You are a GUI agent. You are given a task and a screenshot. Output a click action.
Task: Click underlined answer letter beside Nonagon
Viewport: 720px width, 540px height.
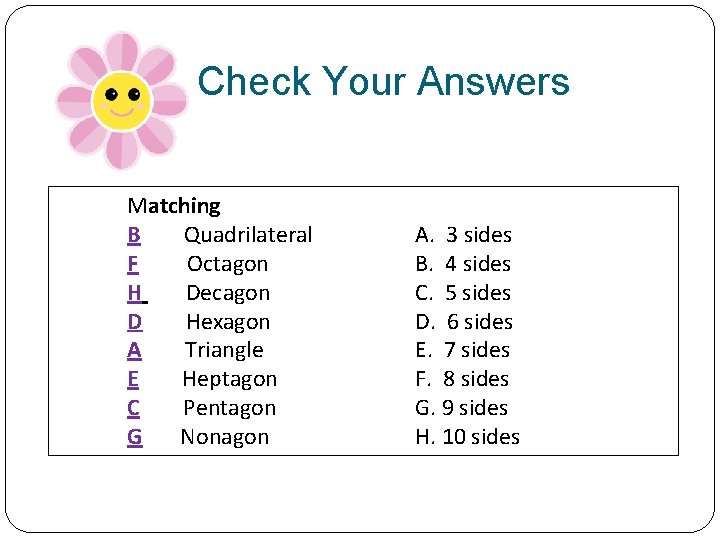pyautogui.click(x=135, y=437)
